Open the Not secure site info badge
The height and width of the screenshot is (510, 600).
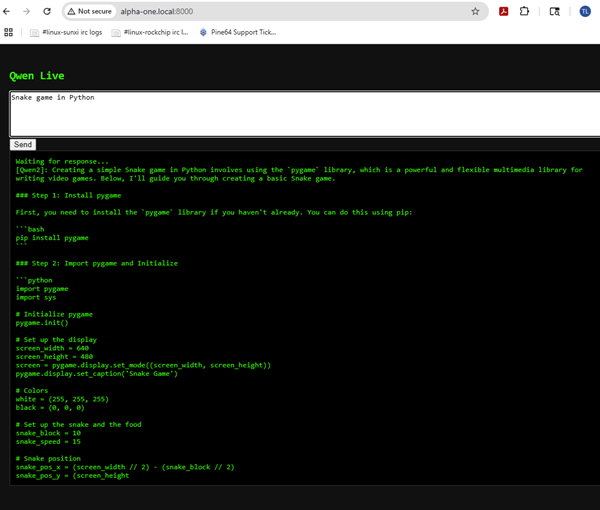pos(90,11)
